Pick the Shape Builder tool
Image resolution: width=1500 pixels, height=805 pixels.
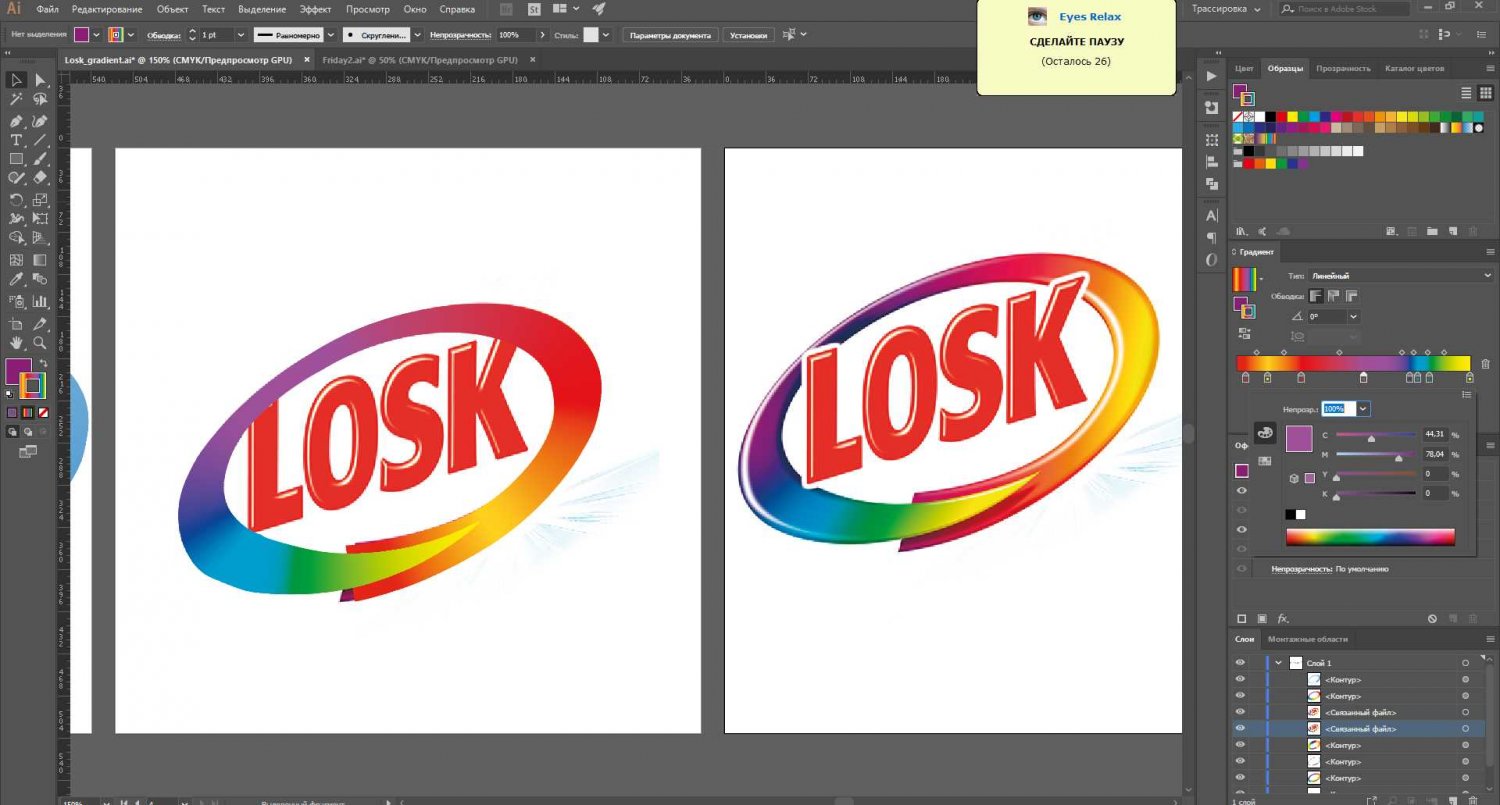click(x=16, y=238)
